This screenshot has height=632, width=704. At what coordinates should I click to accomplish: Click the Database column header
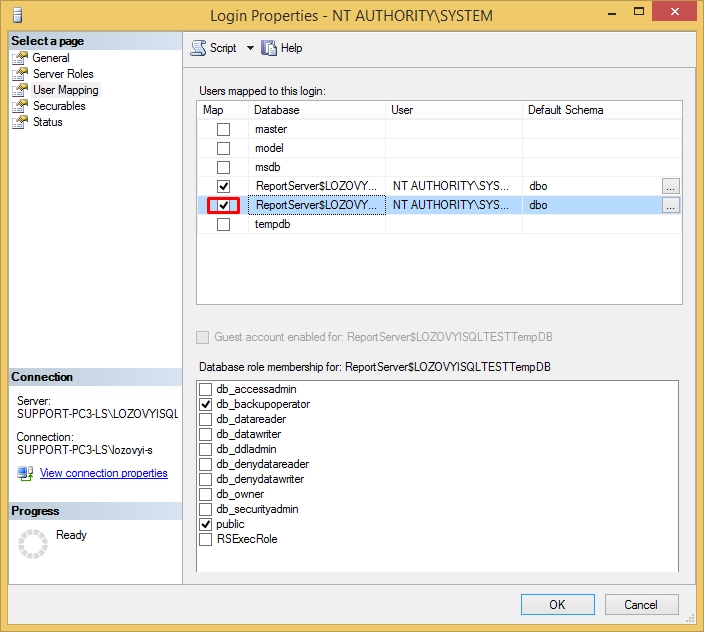pos(317,110)
